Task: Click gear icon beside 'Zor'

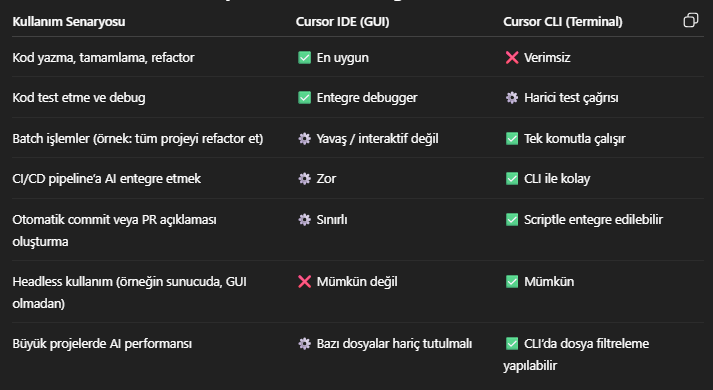Action: tap(304, 178)
